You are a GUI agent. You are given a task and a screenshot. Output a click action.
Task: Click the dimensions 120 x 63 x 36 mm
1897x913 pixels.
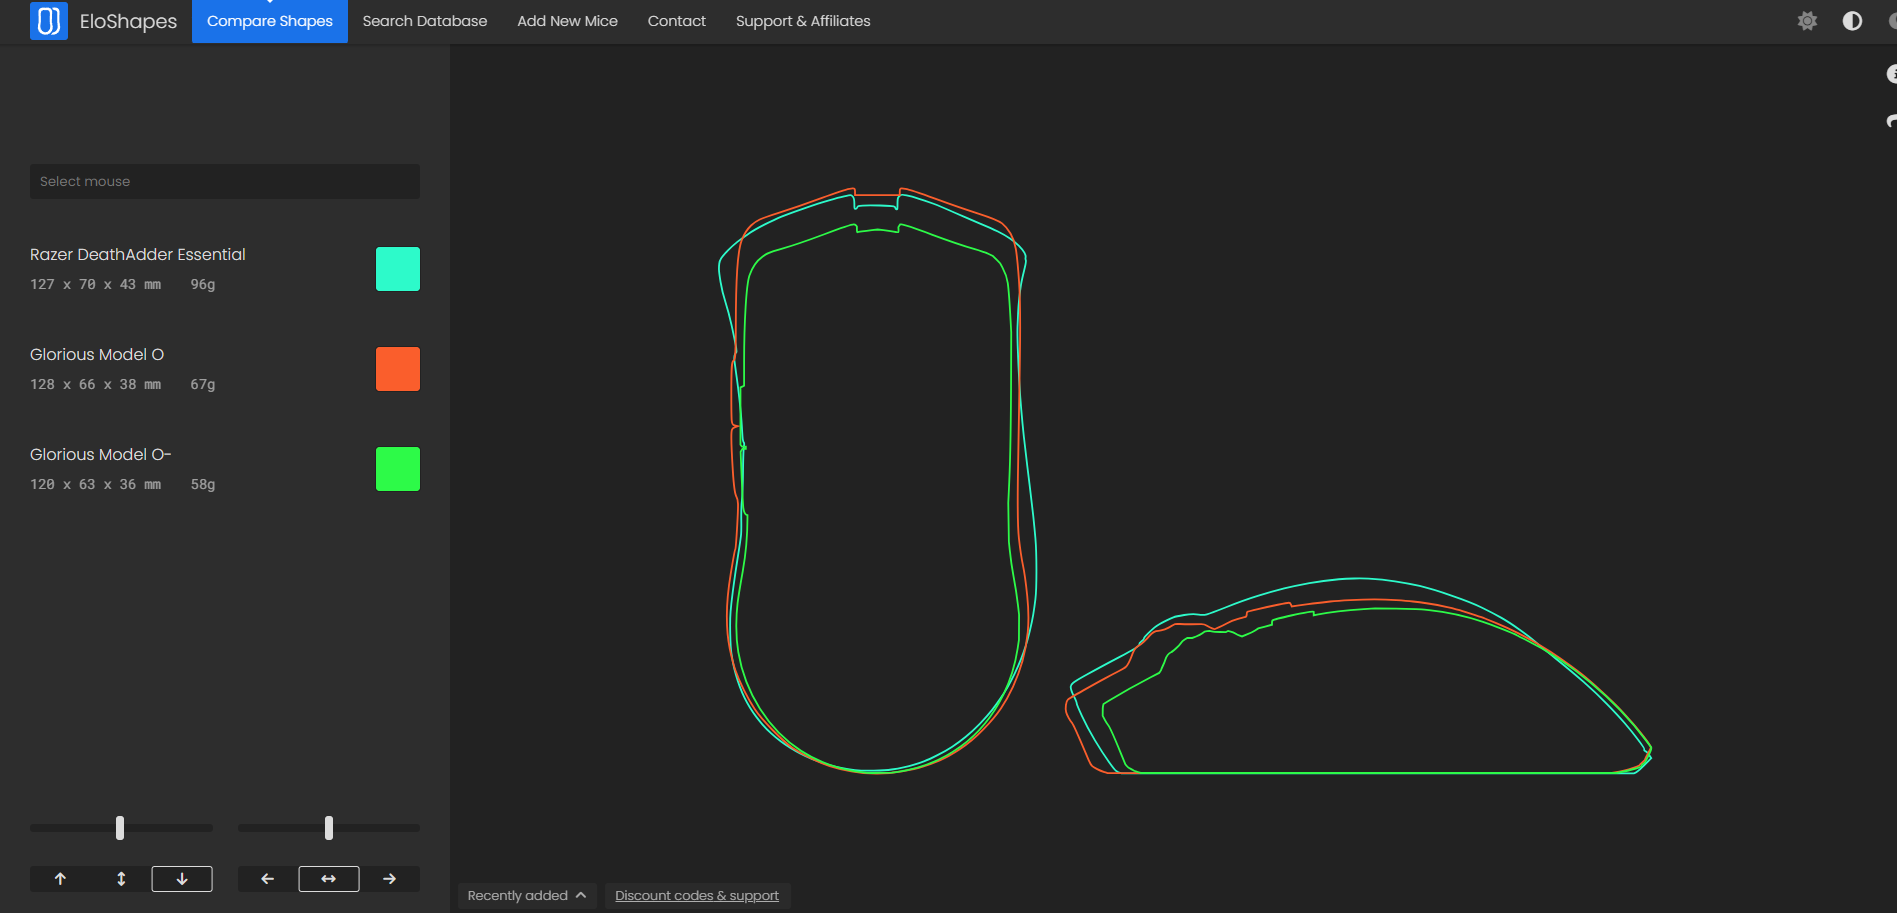[95, 485]
